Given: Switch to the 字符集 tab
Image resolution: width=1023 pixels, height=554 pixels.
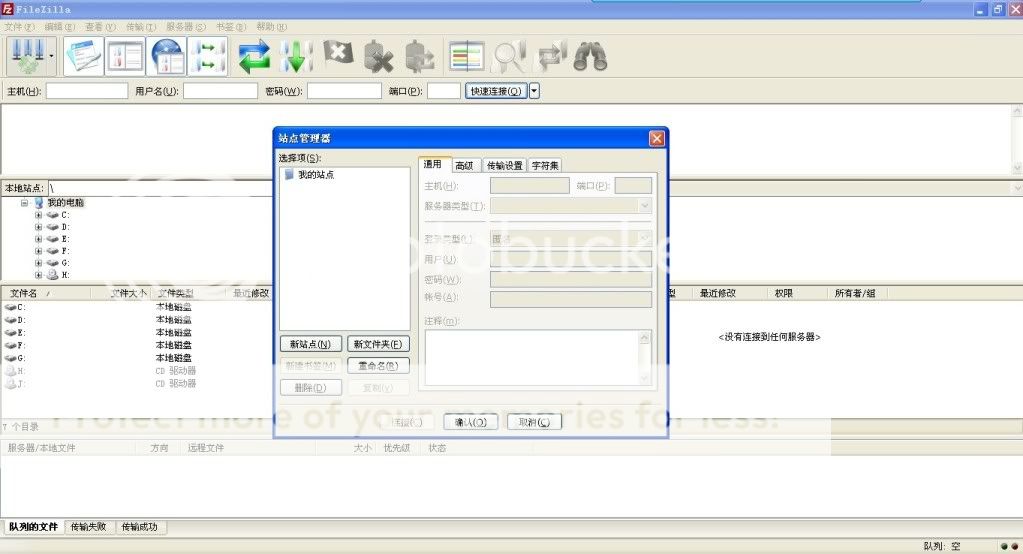Looking at the screenshot, I should [x=545, y=166].
